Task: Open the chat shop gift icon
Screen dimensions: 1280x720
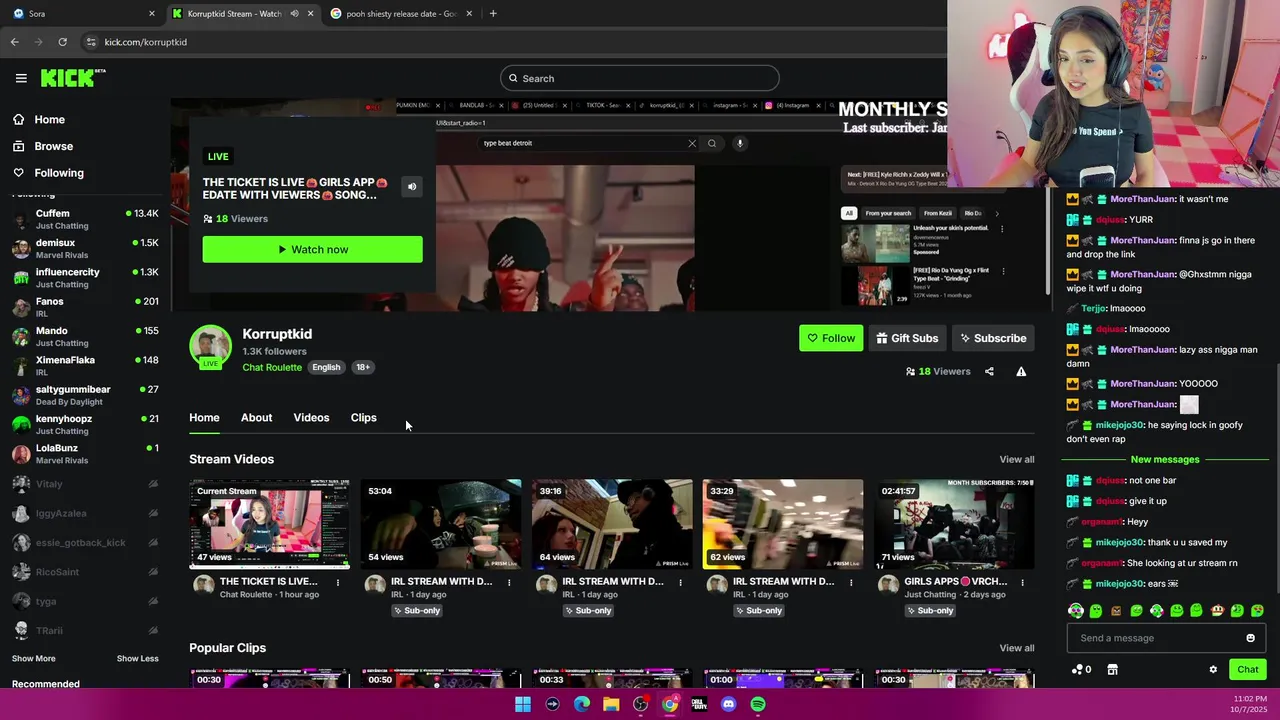Action: coord(1112,670)
